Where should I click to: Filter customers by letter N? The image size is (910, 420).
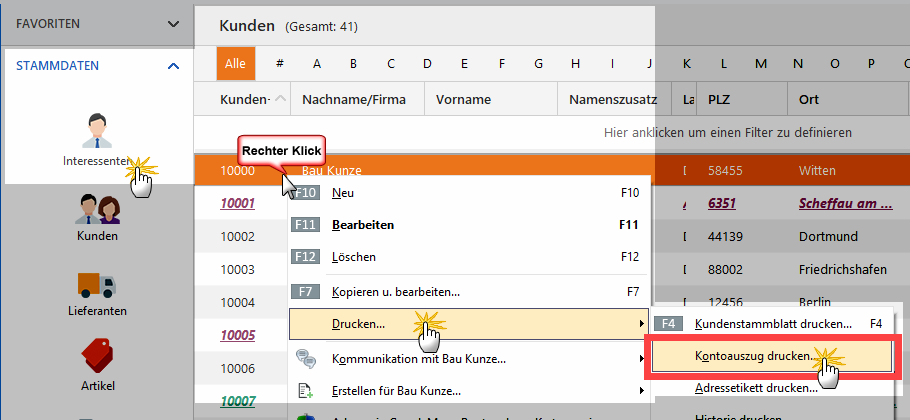(x=798, y=64)
